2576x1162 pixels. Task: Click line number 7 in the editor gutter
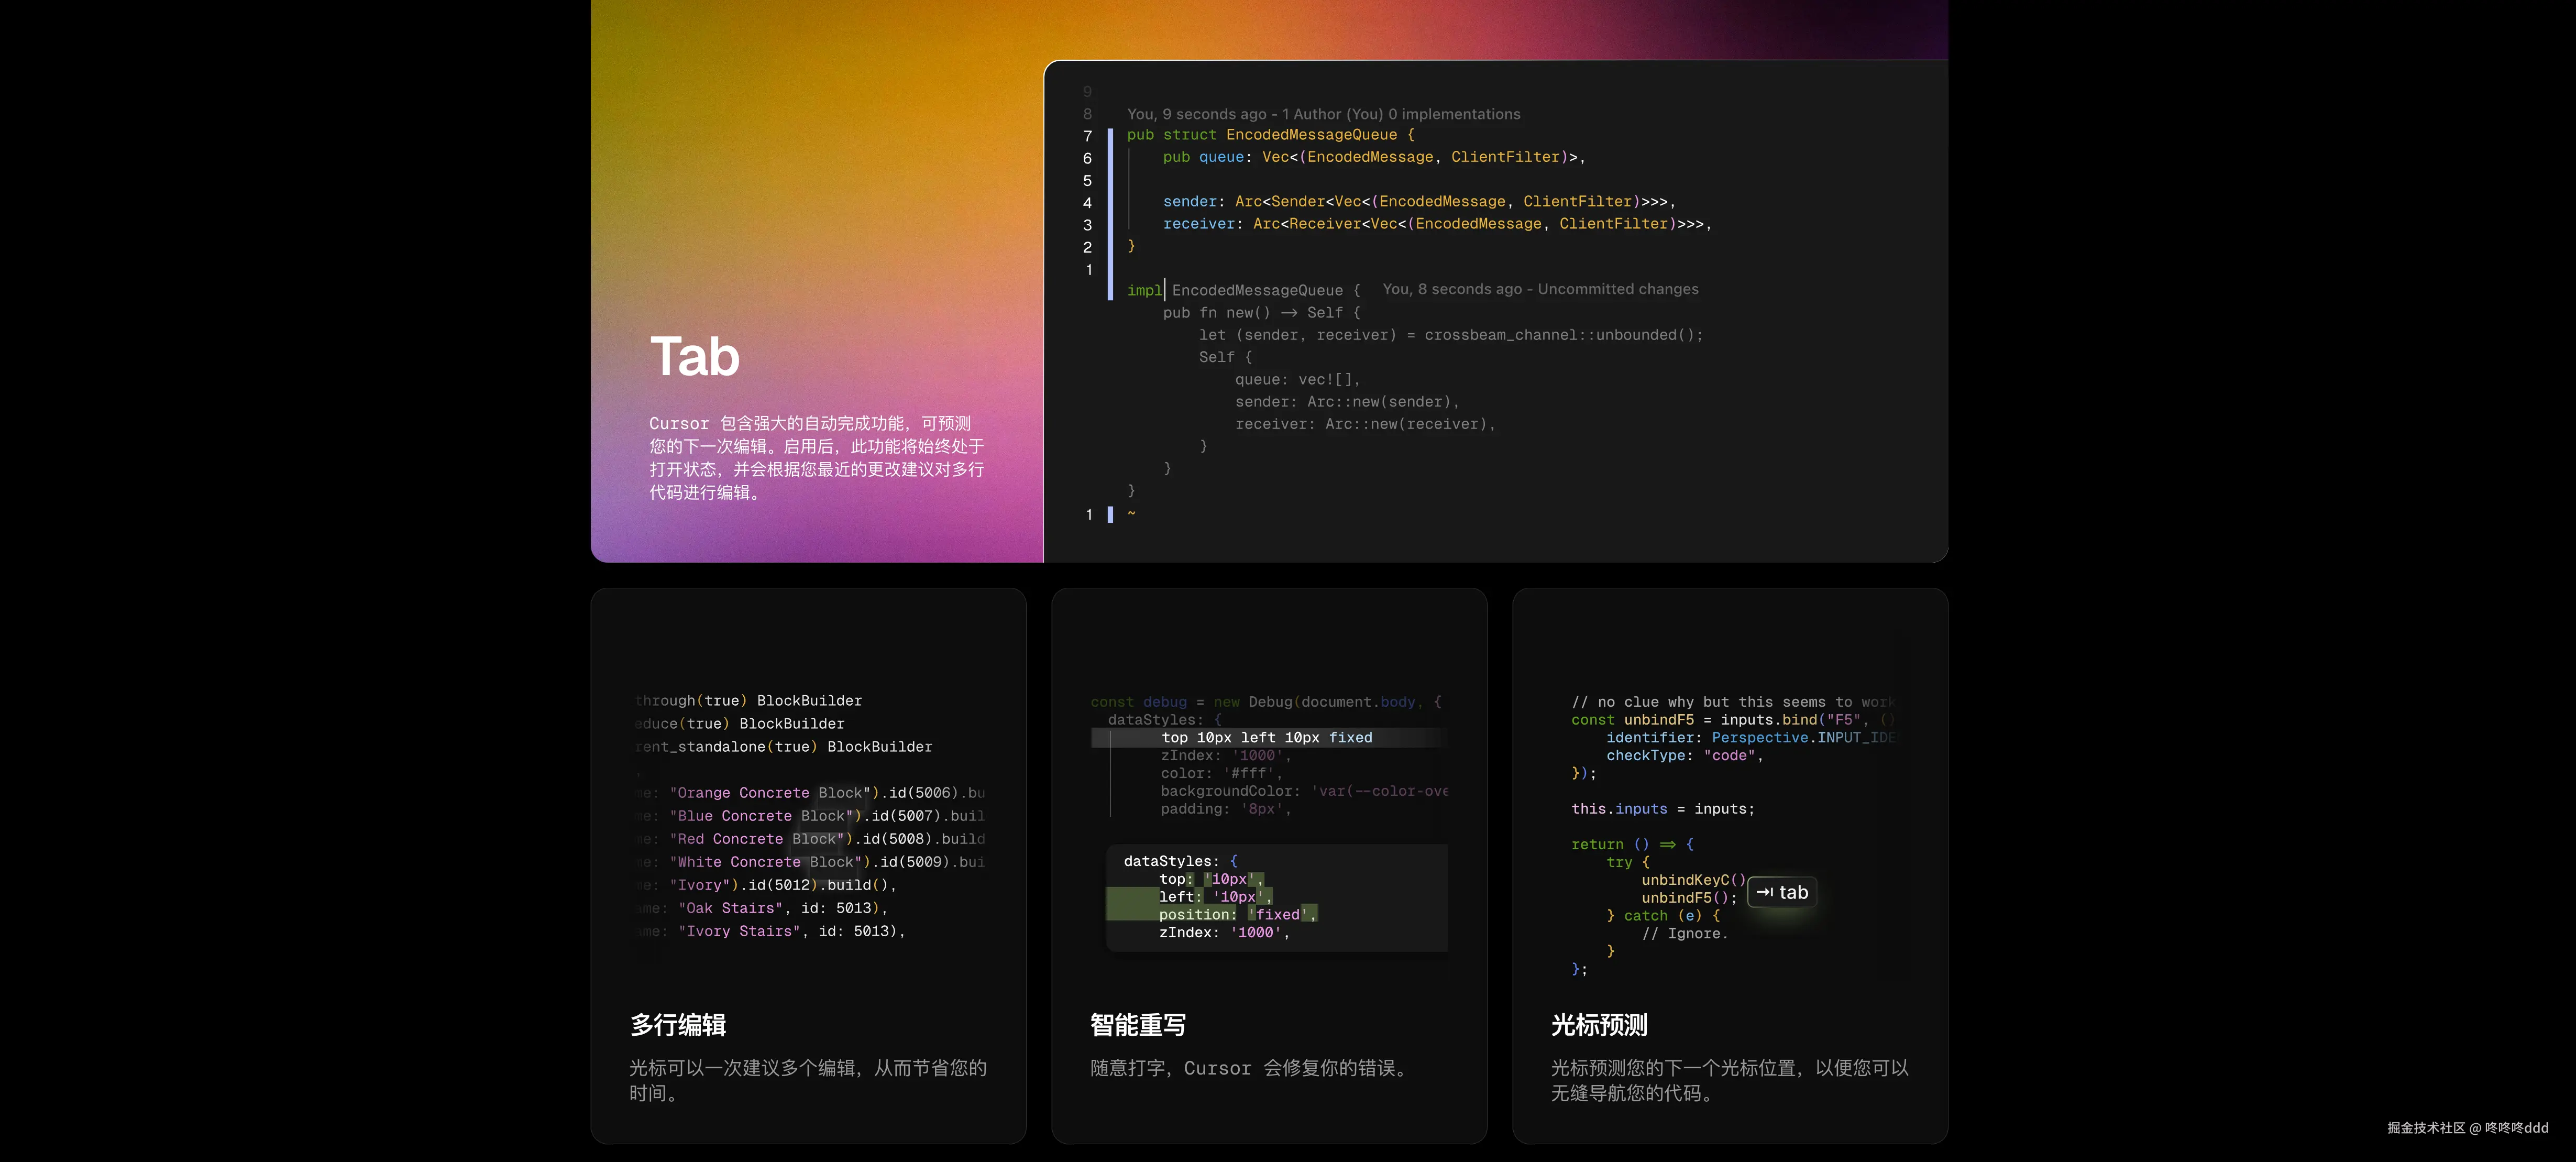[x=1088, y=136]
